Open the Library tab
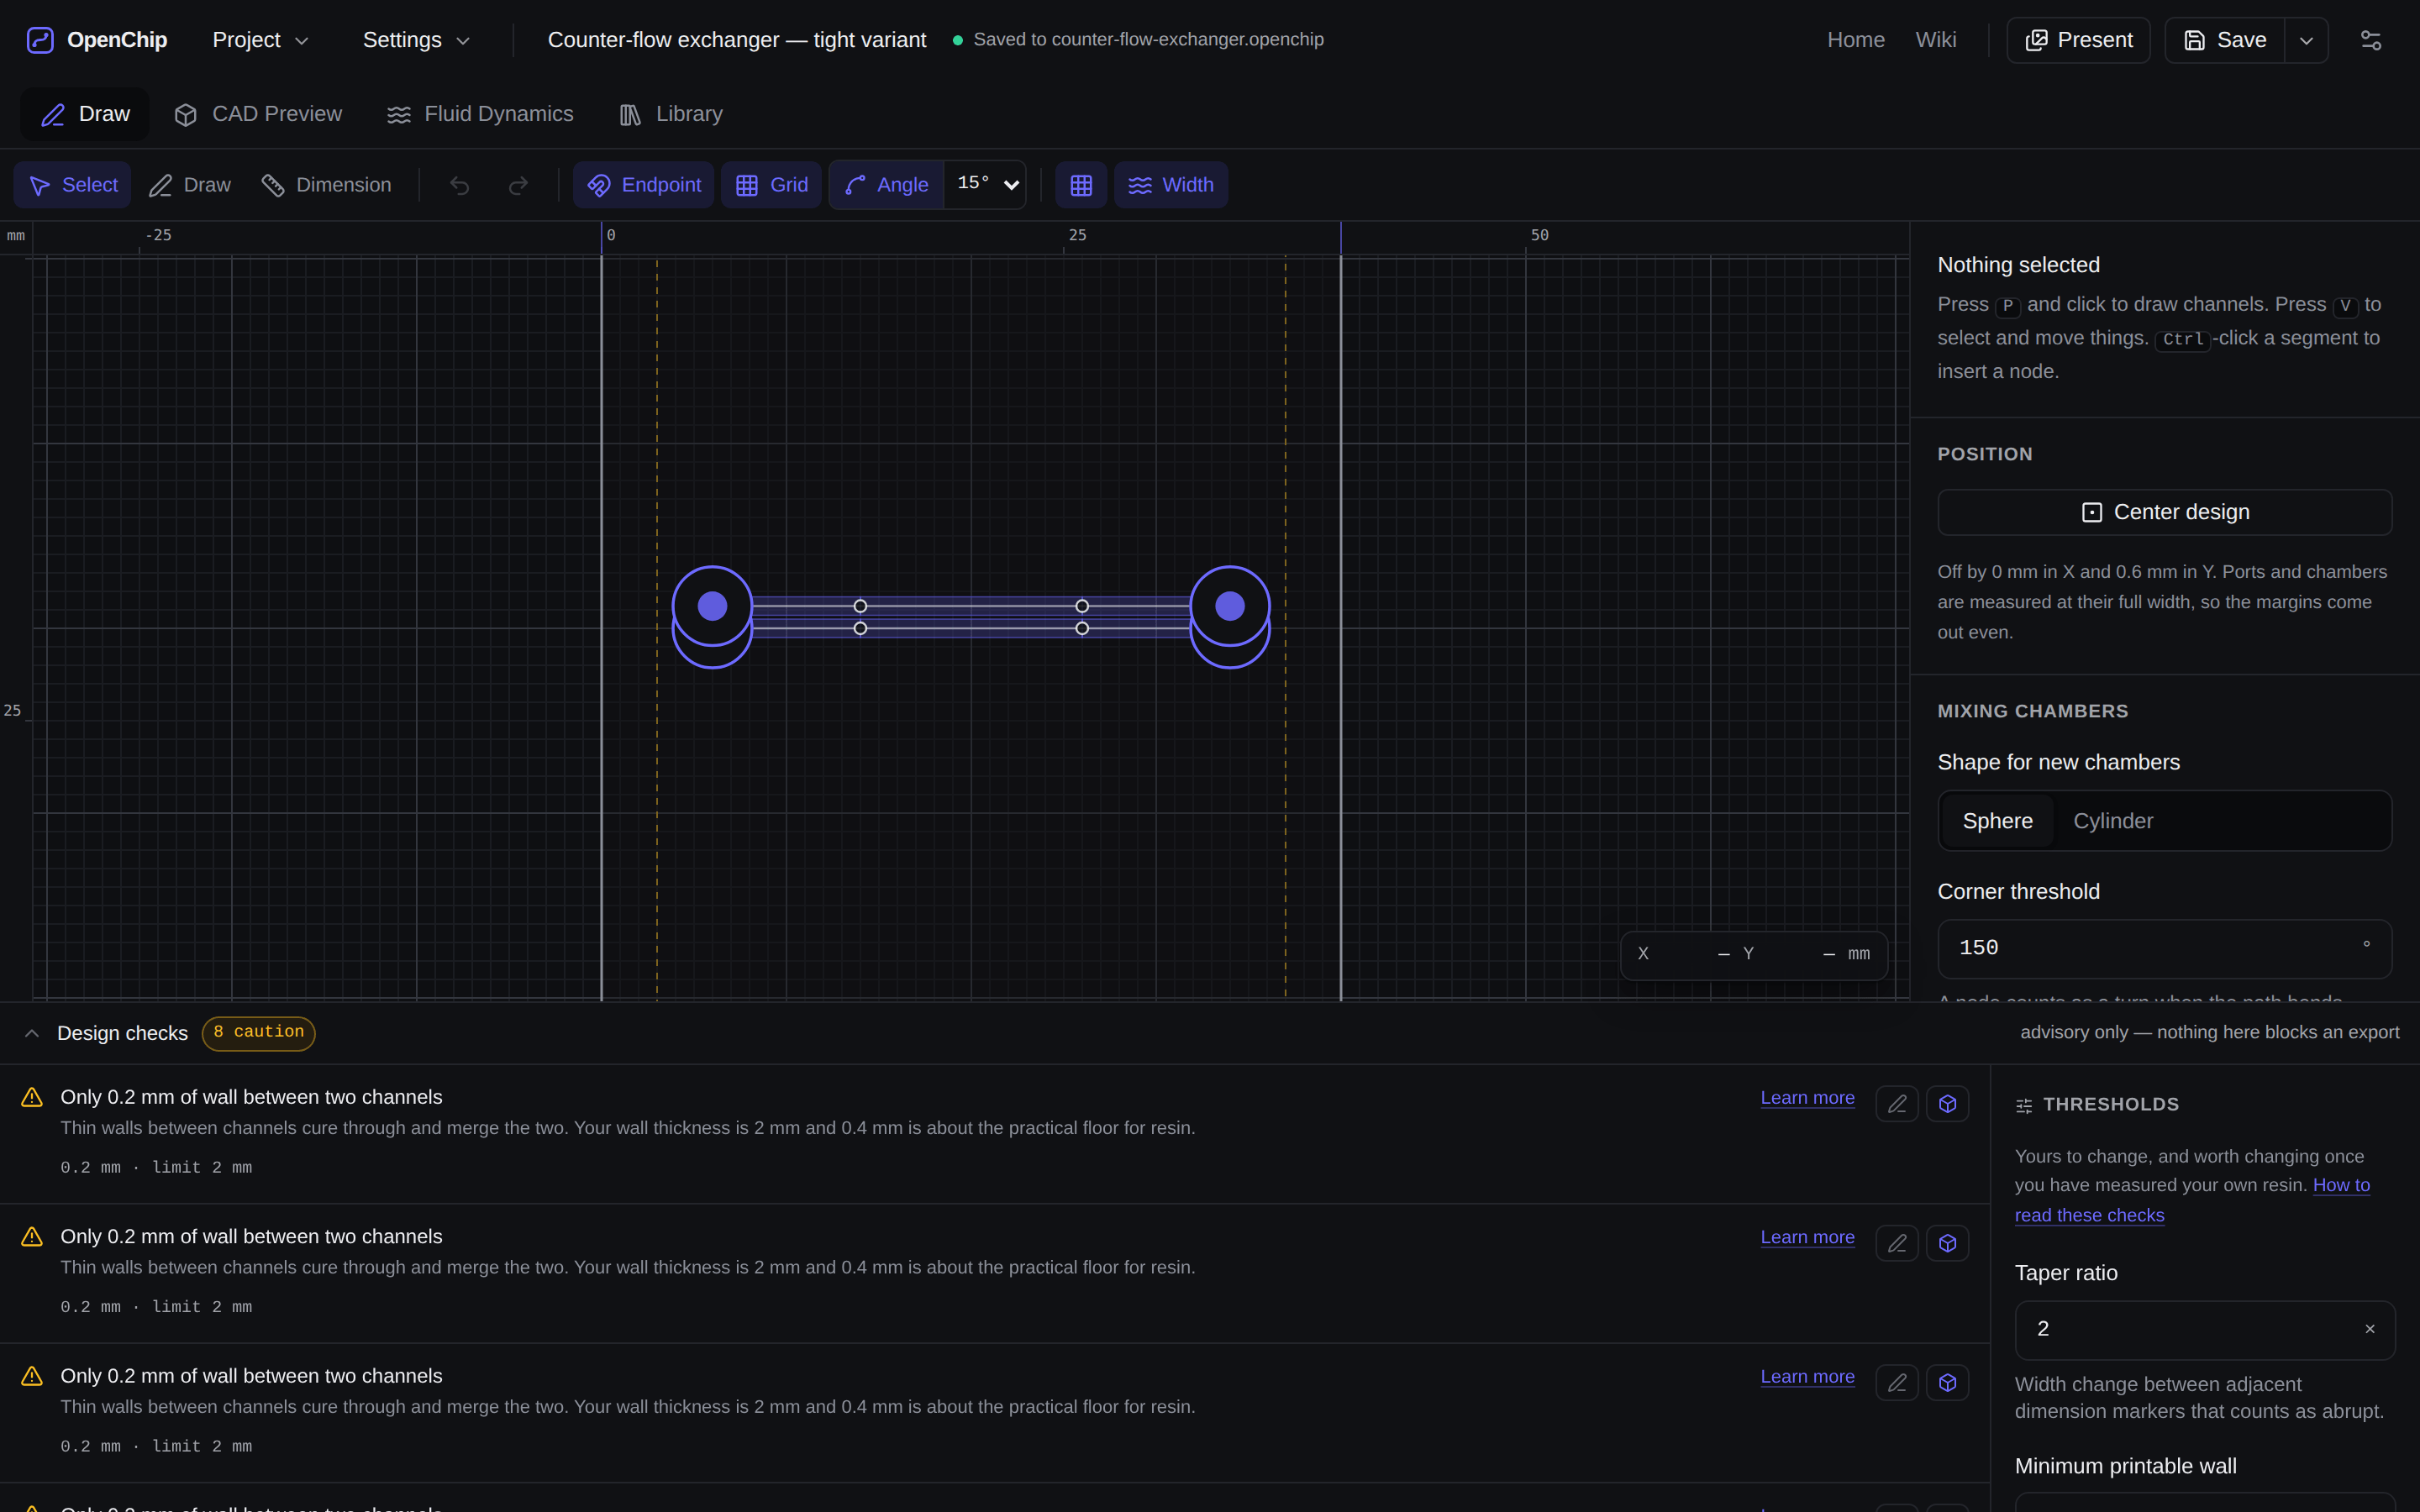This screenshot has height=1512, width=2420. coord(671,114)
